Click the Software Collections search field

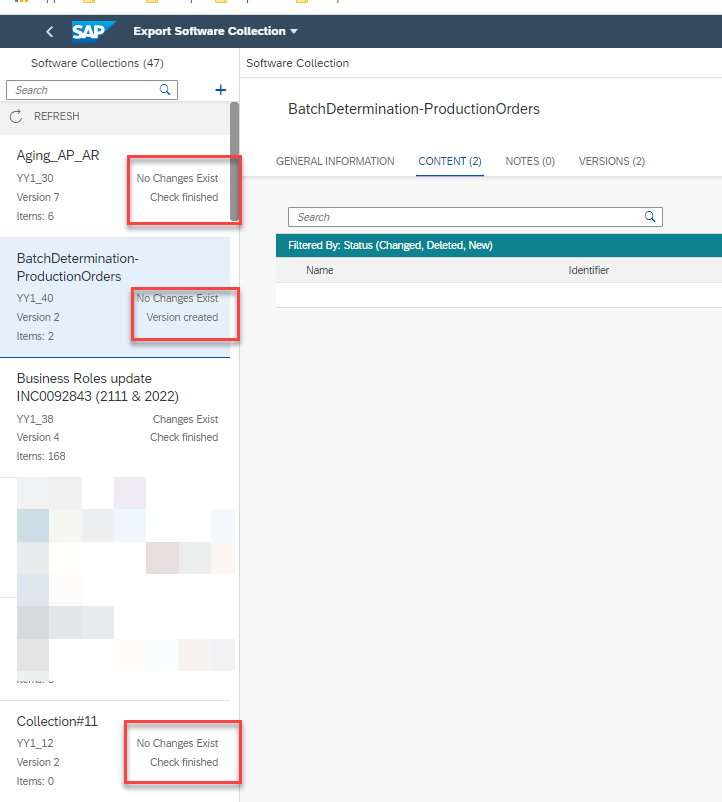coord(92,90)
